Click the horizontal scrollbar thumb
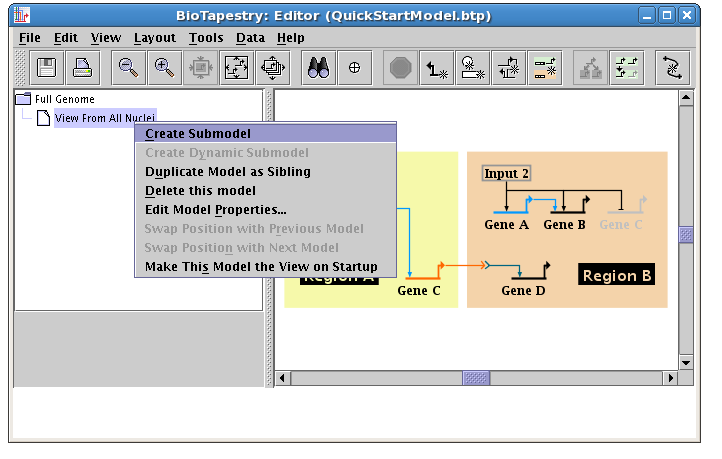Image resolution: width=722 pixels, height=459 pixels. point(476,378)
